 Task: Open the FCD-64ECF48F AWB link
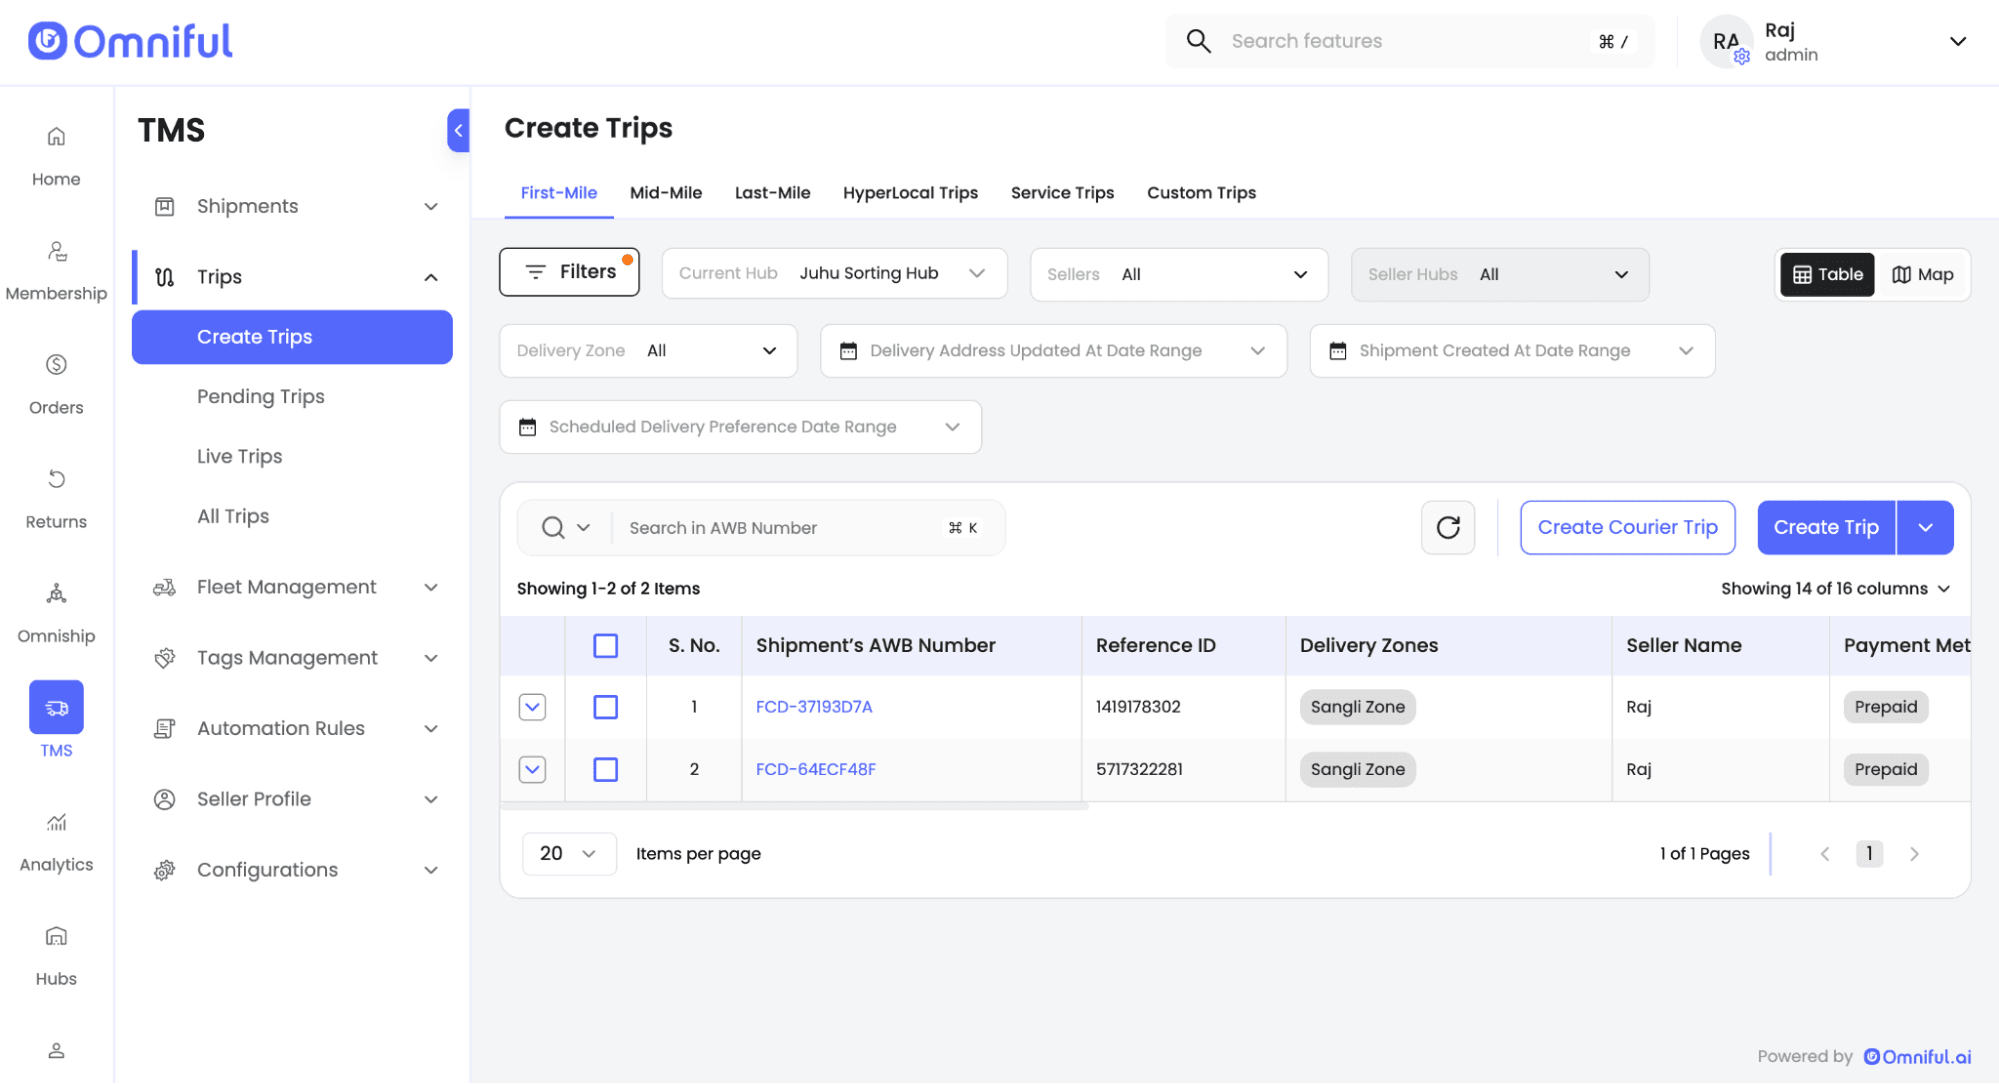[x=815, y=769]
